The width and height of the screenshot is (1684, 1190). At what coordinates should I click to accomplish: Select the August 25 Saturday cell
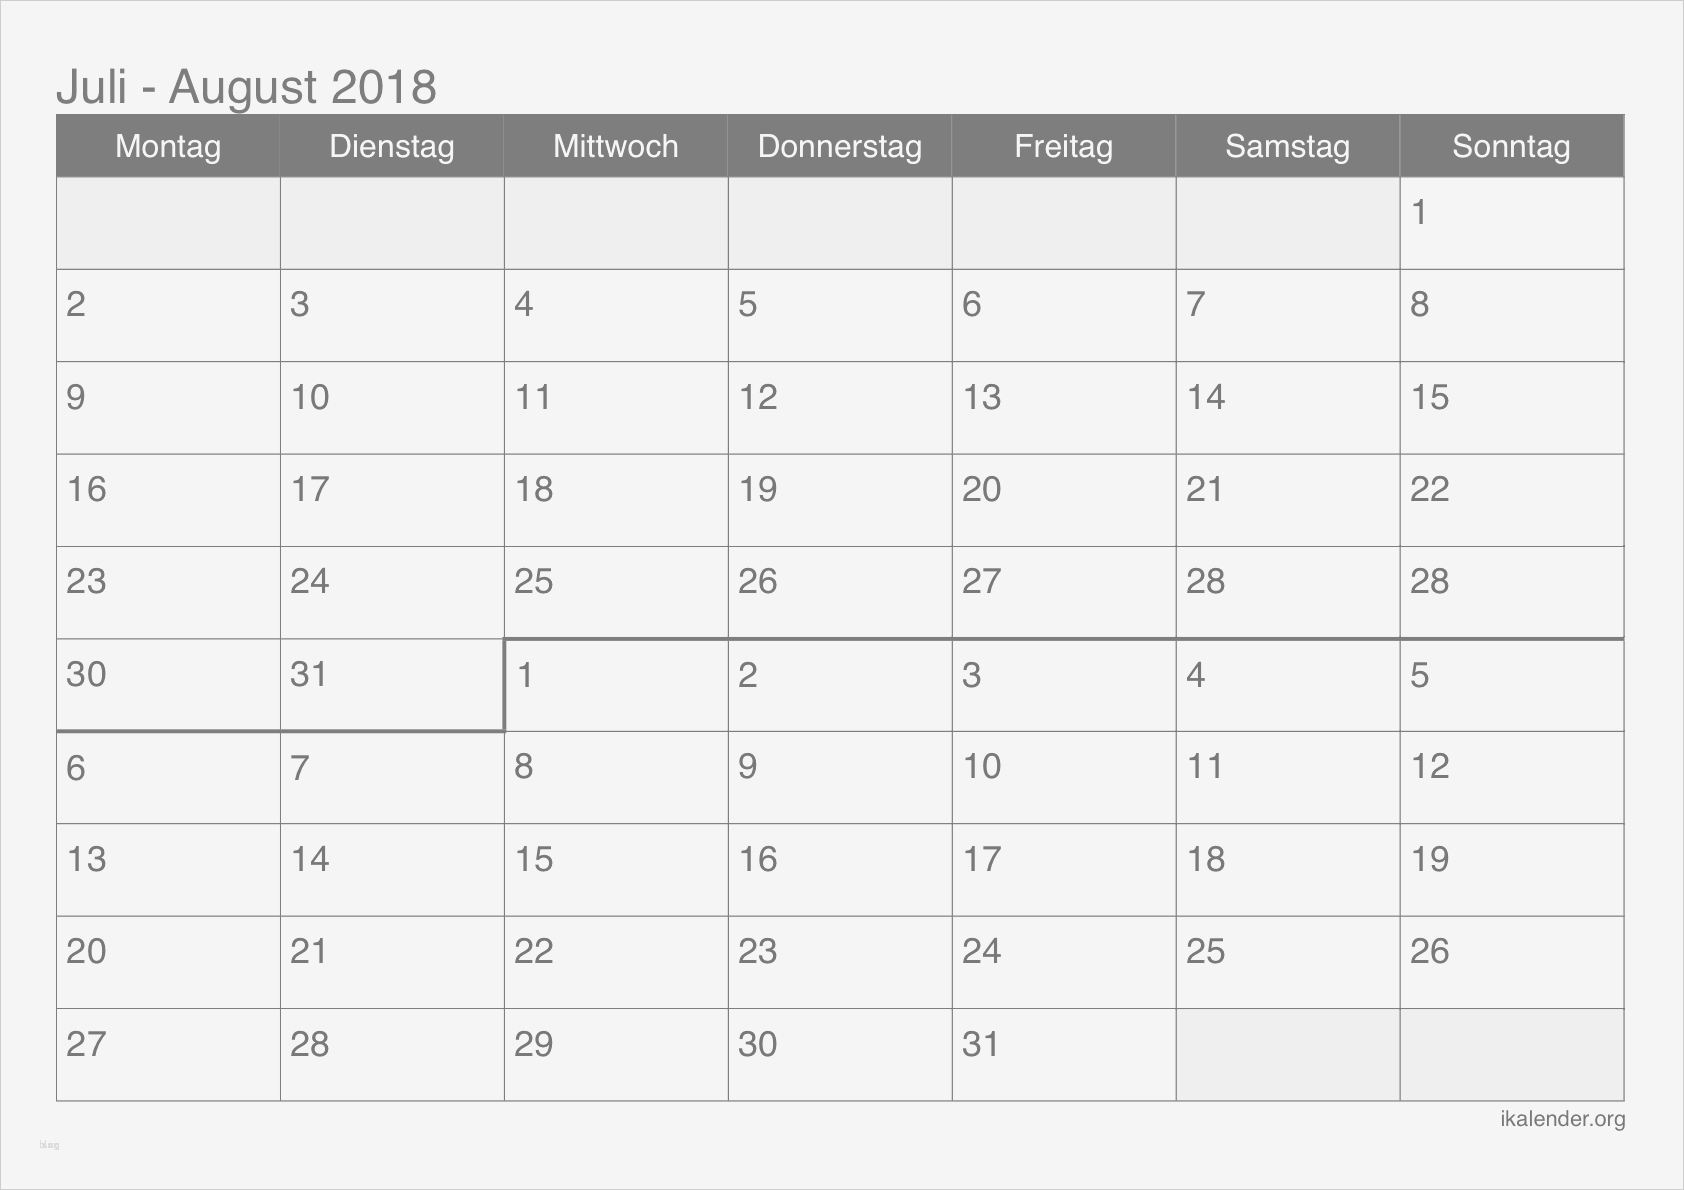[x=1288, y=962]
